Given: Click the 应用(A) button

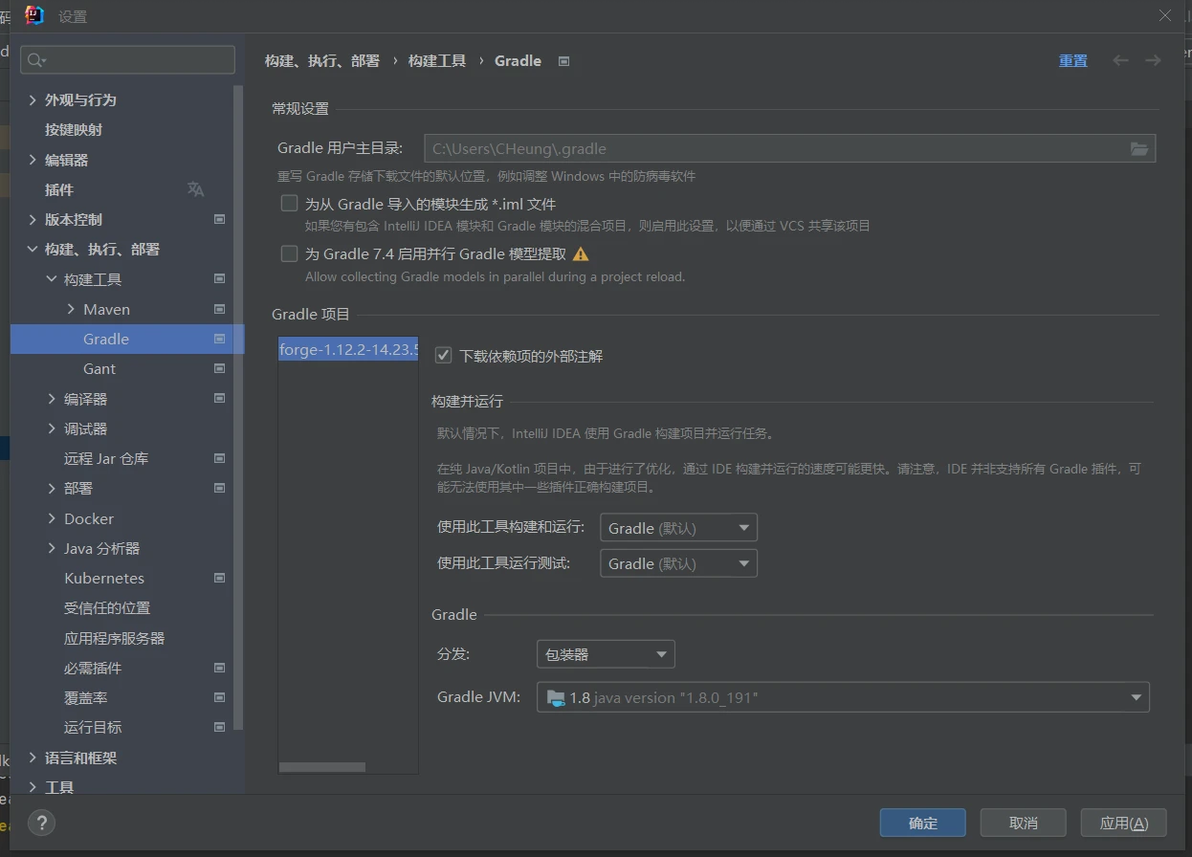Looking at the screenshot, I should point(1124,823).
